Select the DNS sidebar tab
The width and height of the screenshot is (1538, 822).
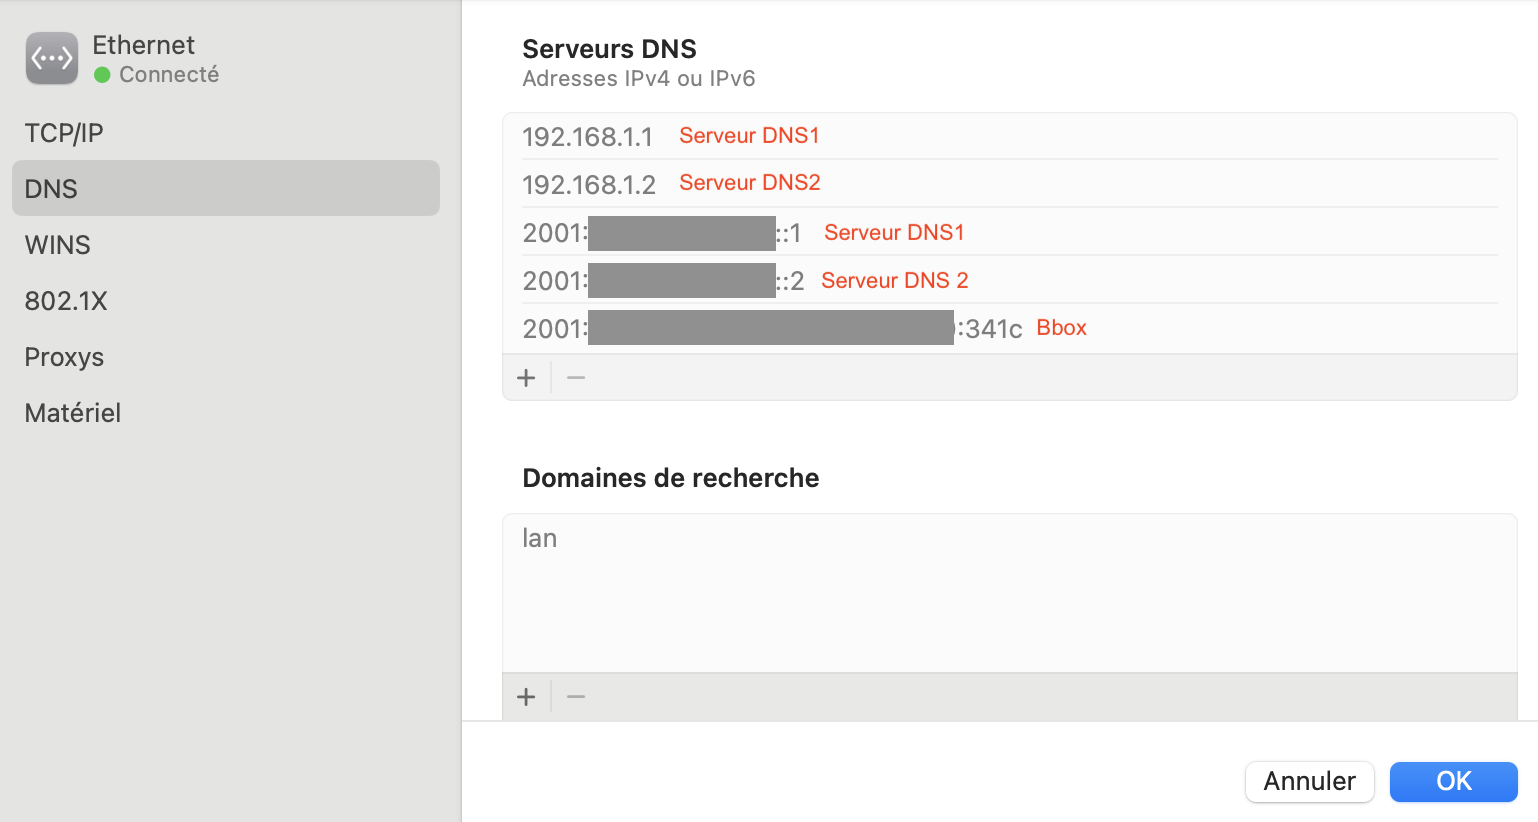pyautogui.click(x=226, y=188)
